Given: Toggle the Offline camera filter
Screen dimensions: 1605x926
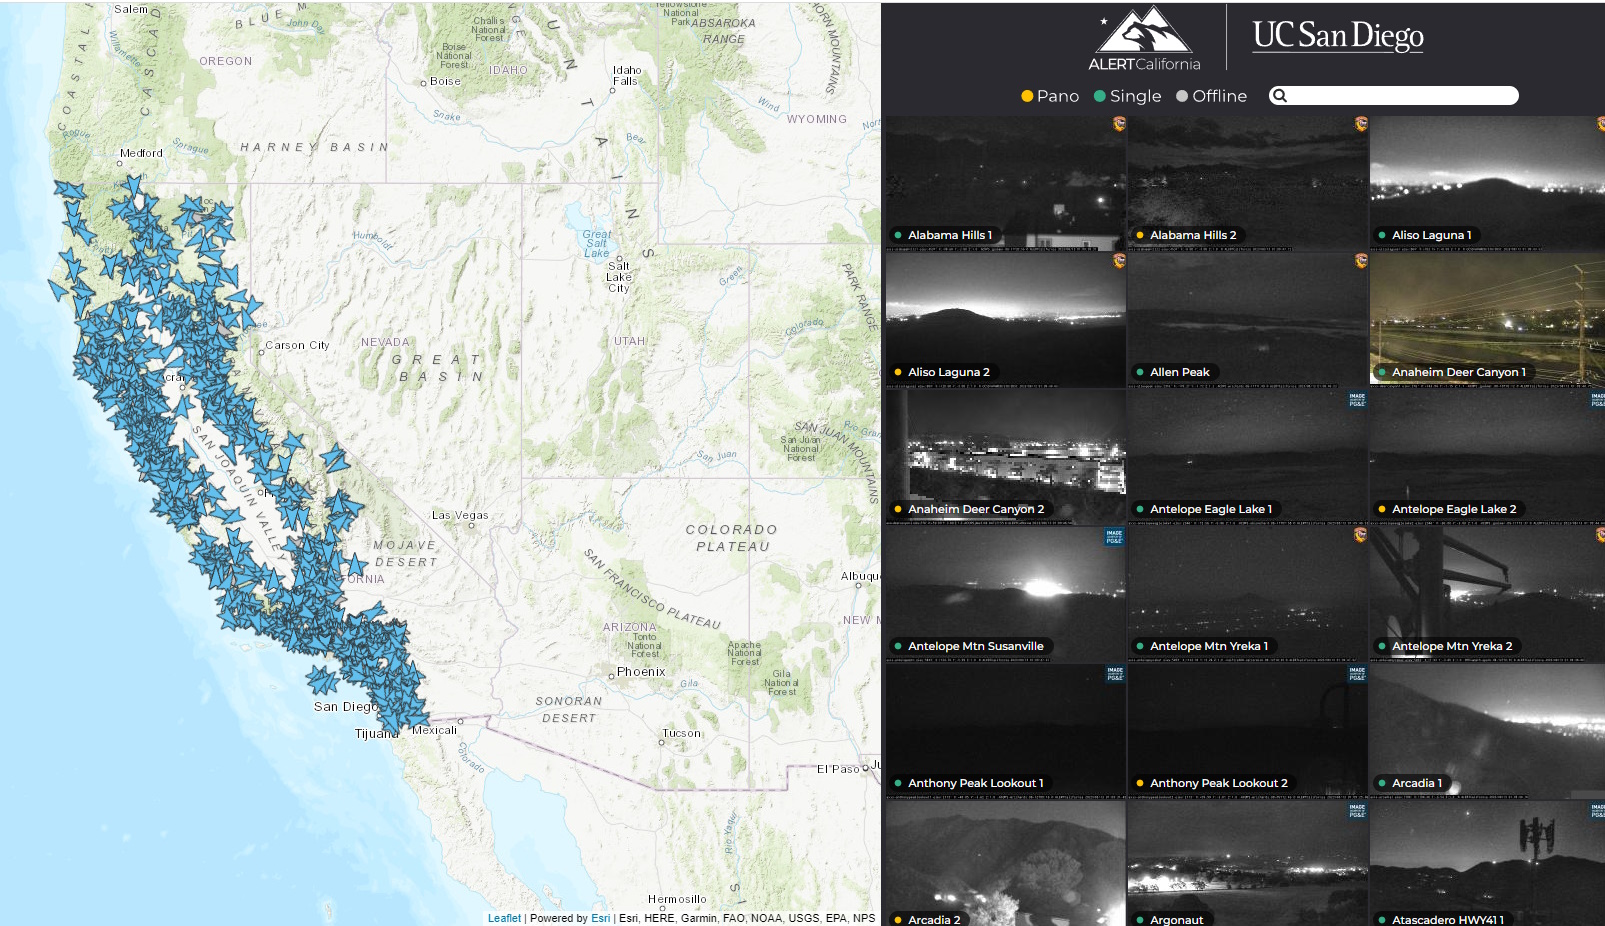Looking at the screenshot, I should [1211, 96].
